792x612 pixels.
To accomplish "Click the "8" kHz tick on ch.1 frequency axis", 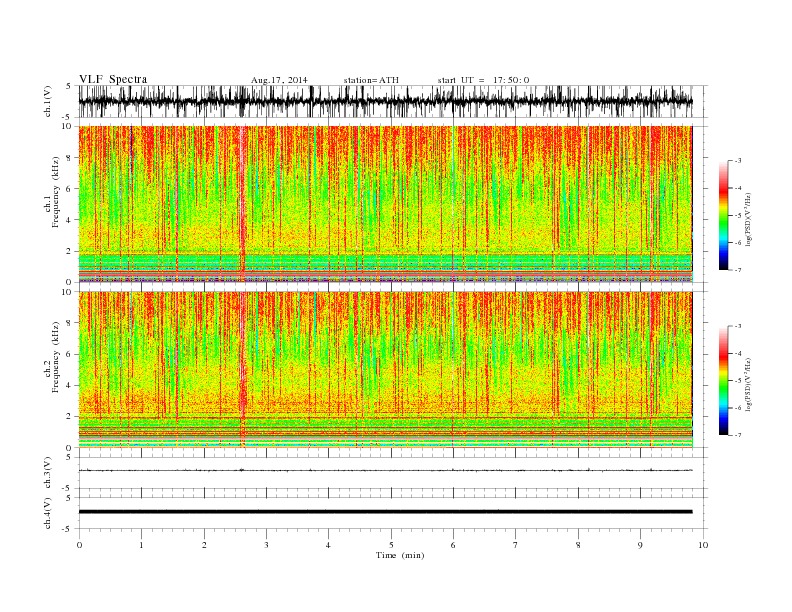I will [x=70, y=158].
